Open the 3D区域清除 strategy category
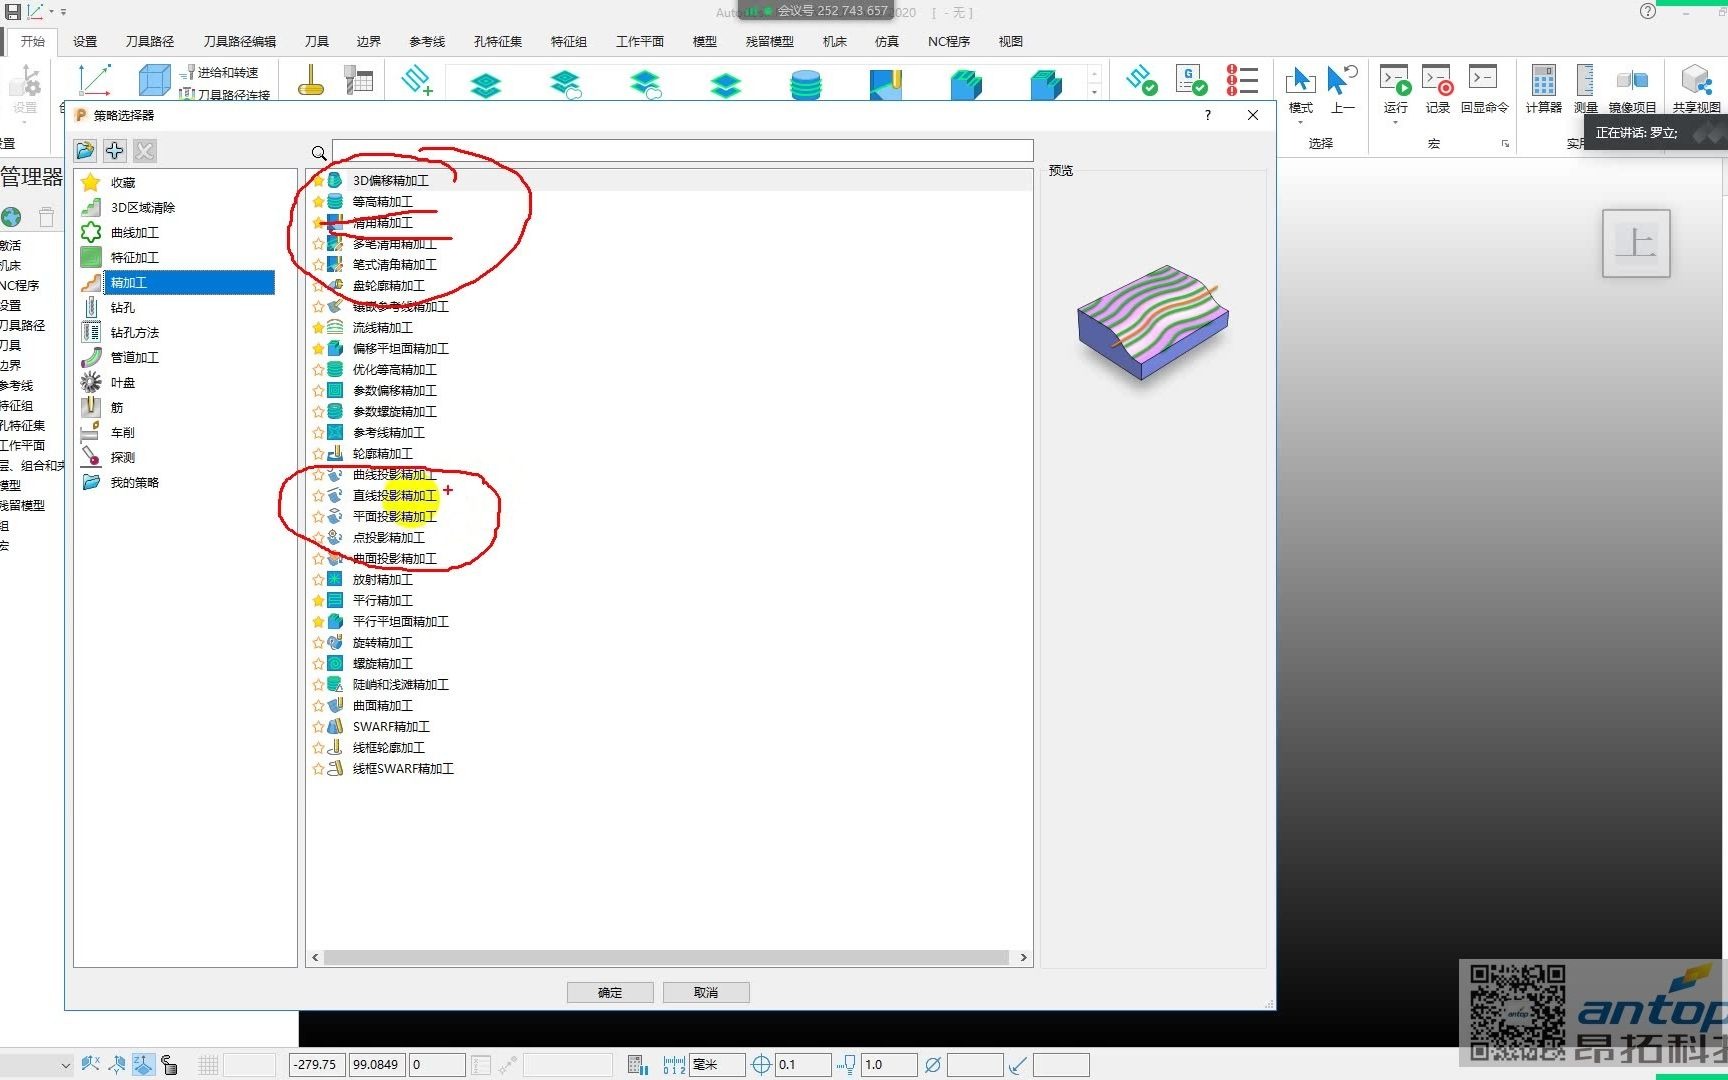The image size is (1728, 1080). [x=142, y=208]
